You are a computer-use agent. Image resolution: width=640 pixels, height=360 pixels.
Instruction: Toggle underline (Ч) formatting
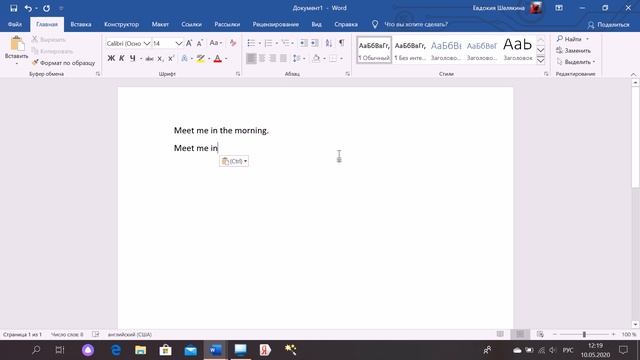[132, 58]
